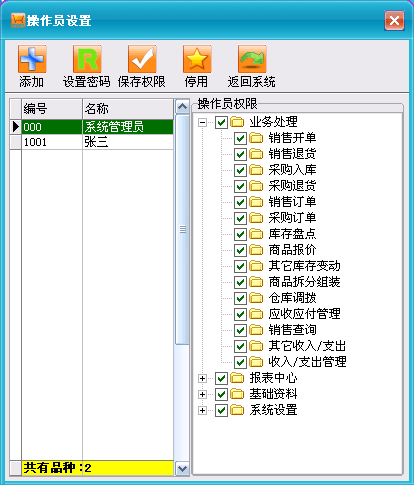Image resolution: width=414 pixels, height=485 pixels.
Task: Click the folder icon beside 报表中心
Action: [237, 378]
